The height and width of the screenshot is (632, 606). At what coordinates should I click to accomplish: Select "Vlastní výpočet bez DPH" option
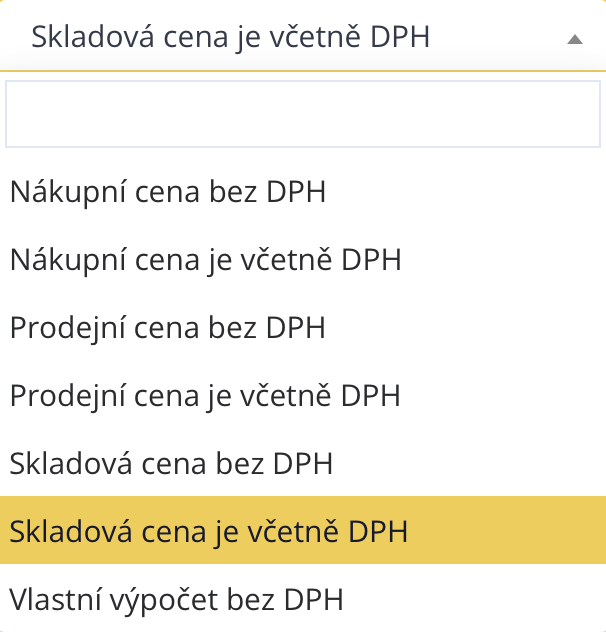(x=177, y=599)
